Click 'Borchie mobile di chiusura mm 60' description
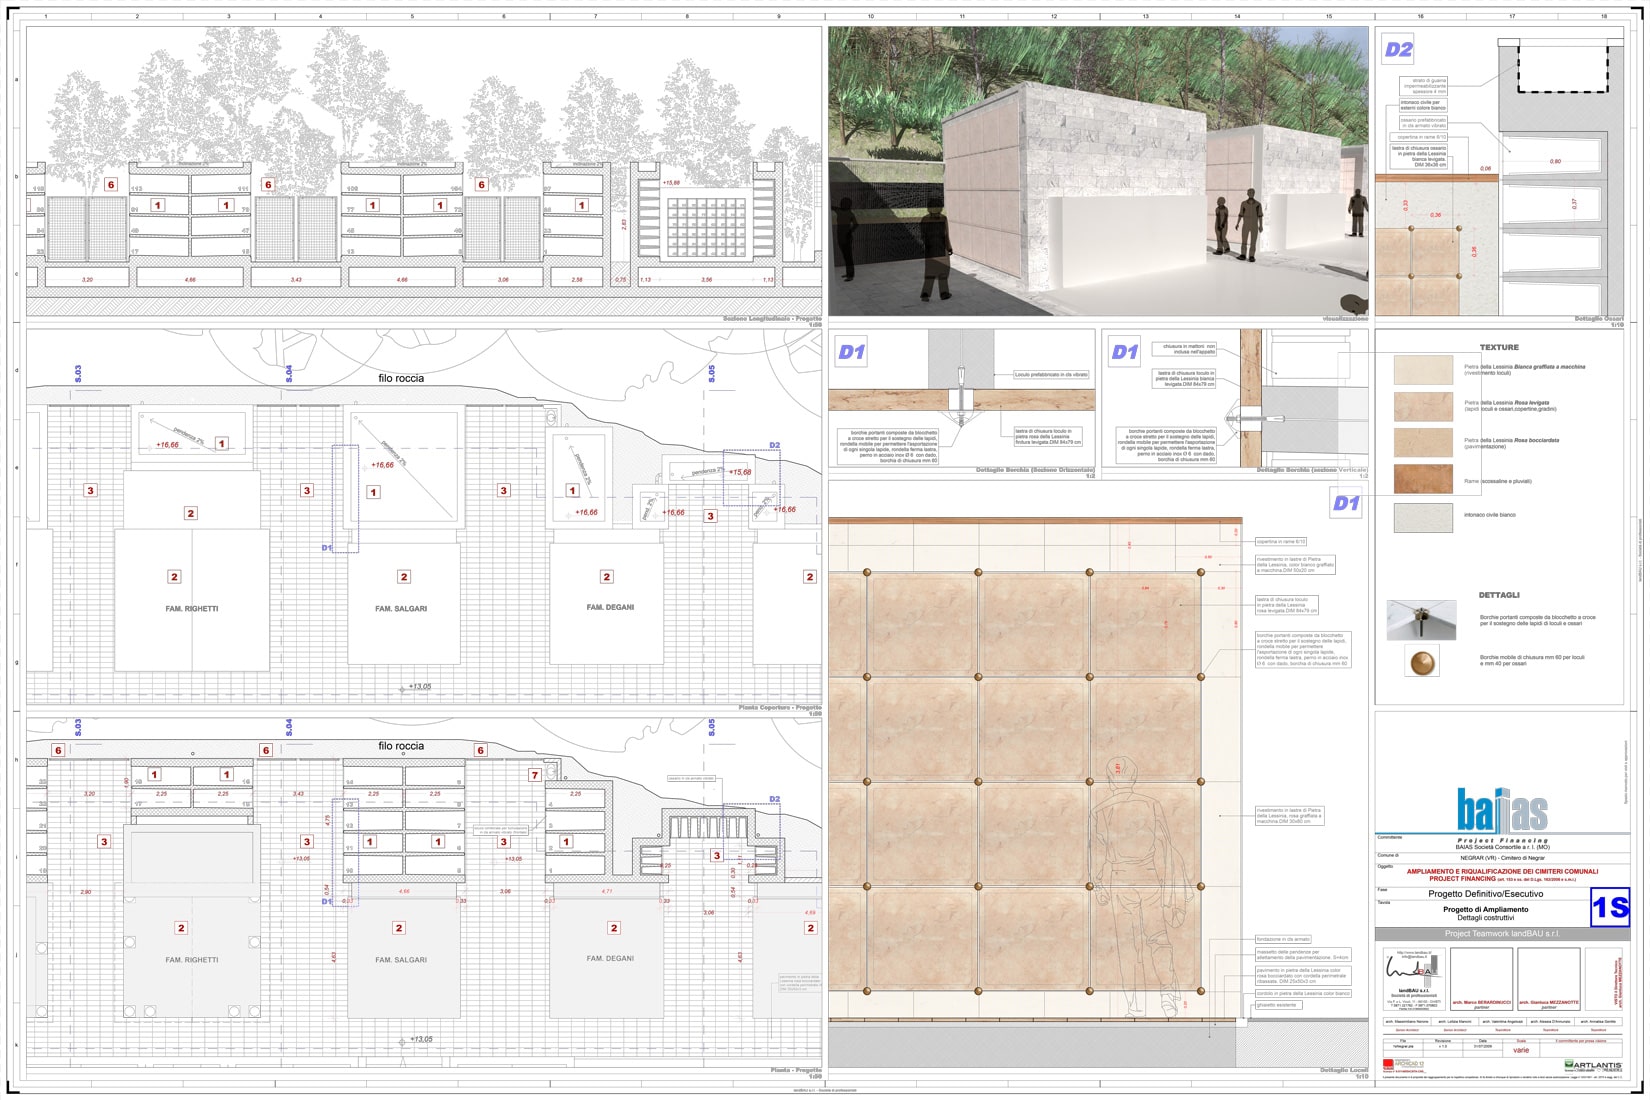The width and height of the screenshot is (1650, 1100). (x=1533, y=660)
